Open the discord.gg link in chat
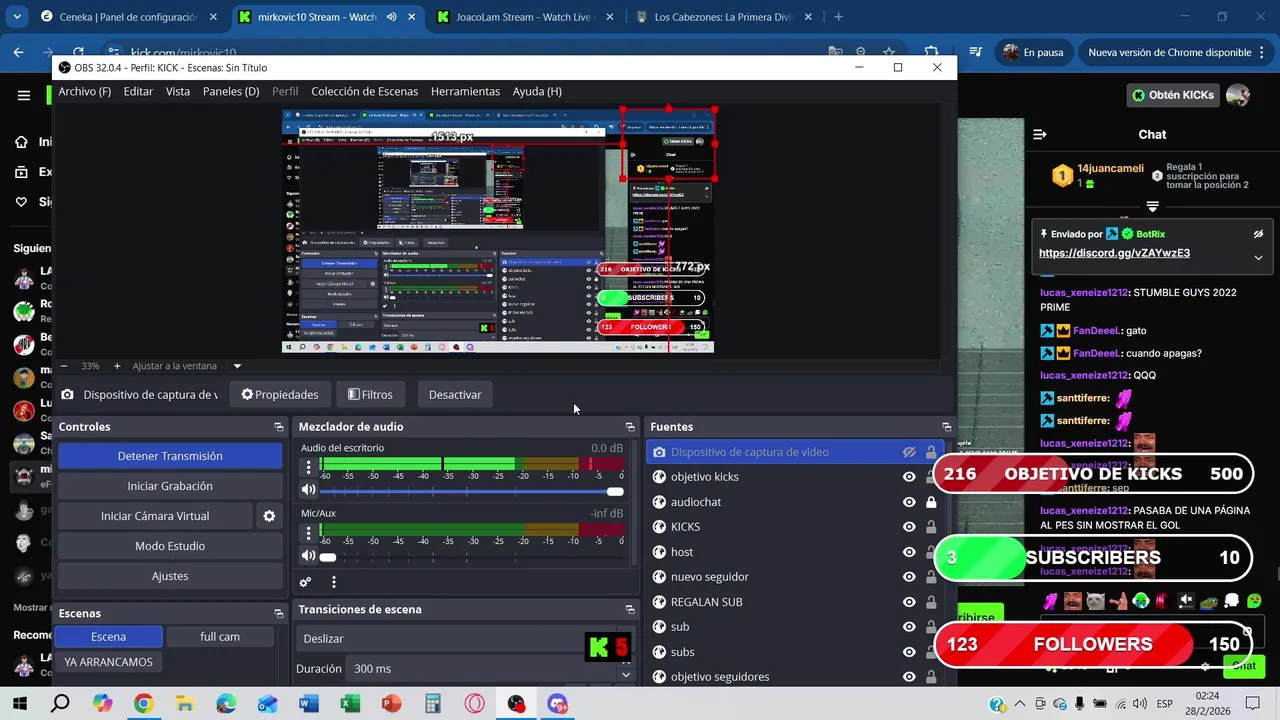This screenshot has height=720, width=1280. [x=1114, y=253]
